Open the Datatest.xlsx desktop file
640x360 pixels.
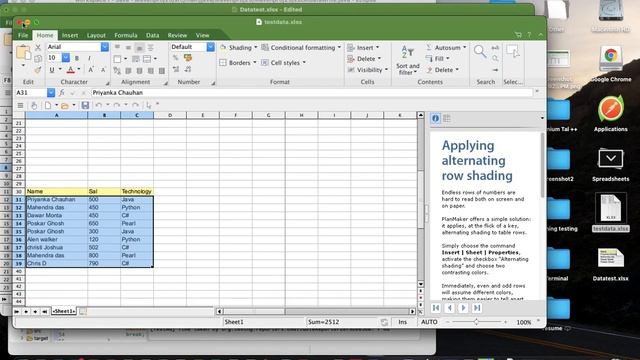pos(611,264)
